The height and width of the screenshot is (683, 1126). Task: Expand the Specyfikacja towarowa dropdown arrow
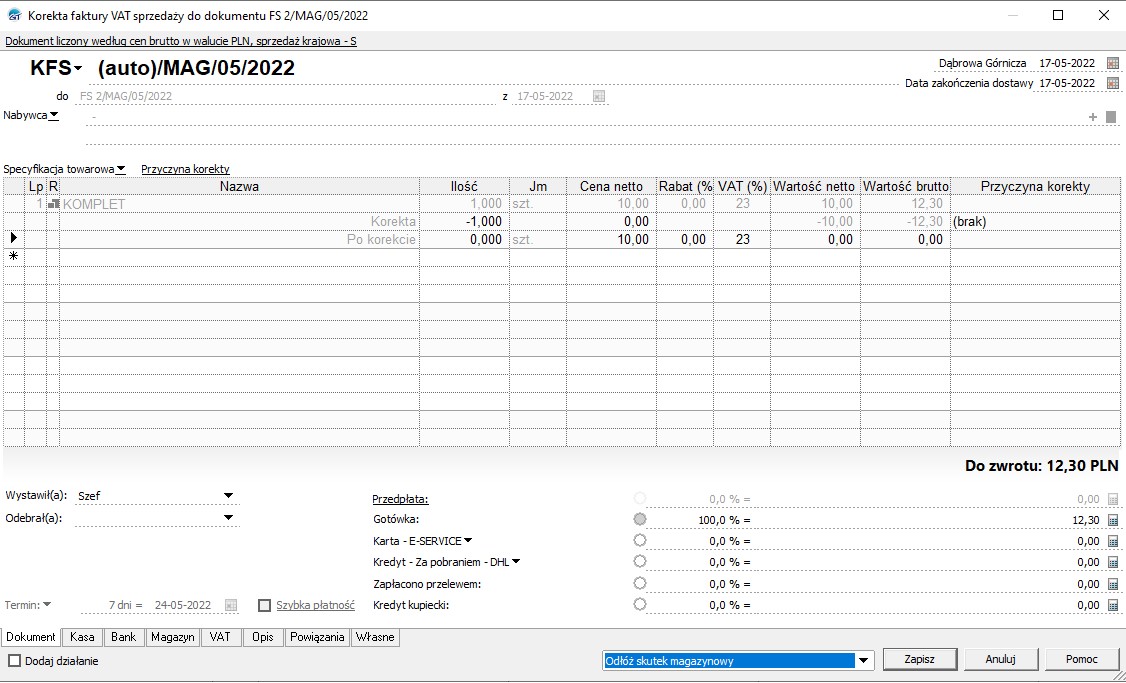point(121,169)
